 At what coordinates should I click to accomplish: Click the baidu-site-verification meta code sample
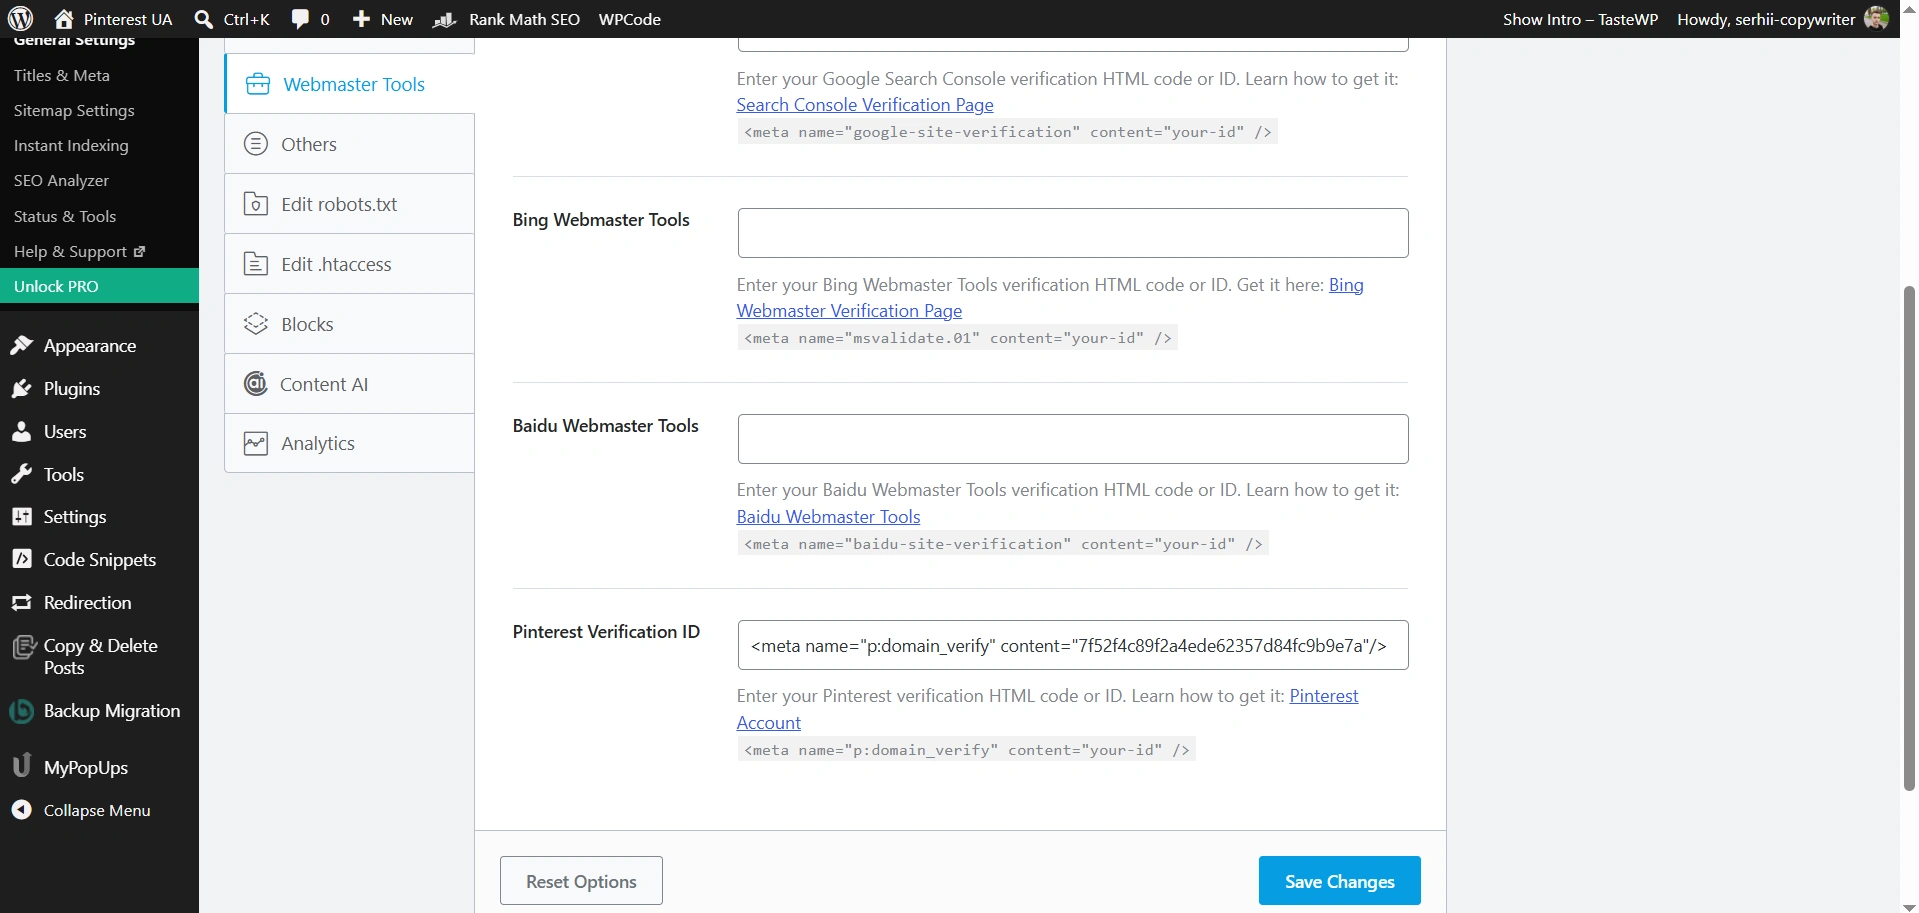pyautogui.click(x=1003, y=544)
